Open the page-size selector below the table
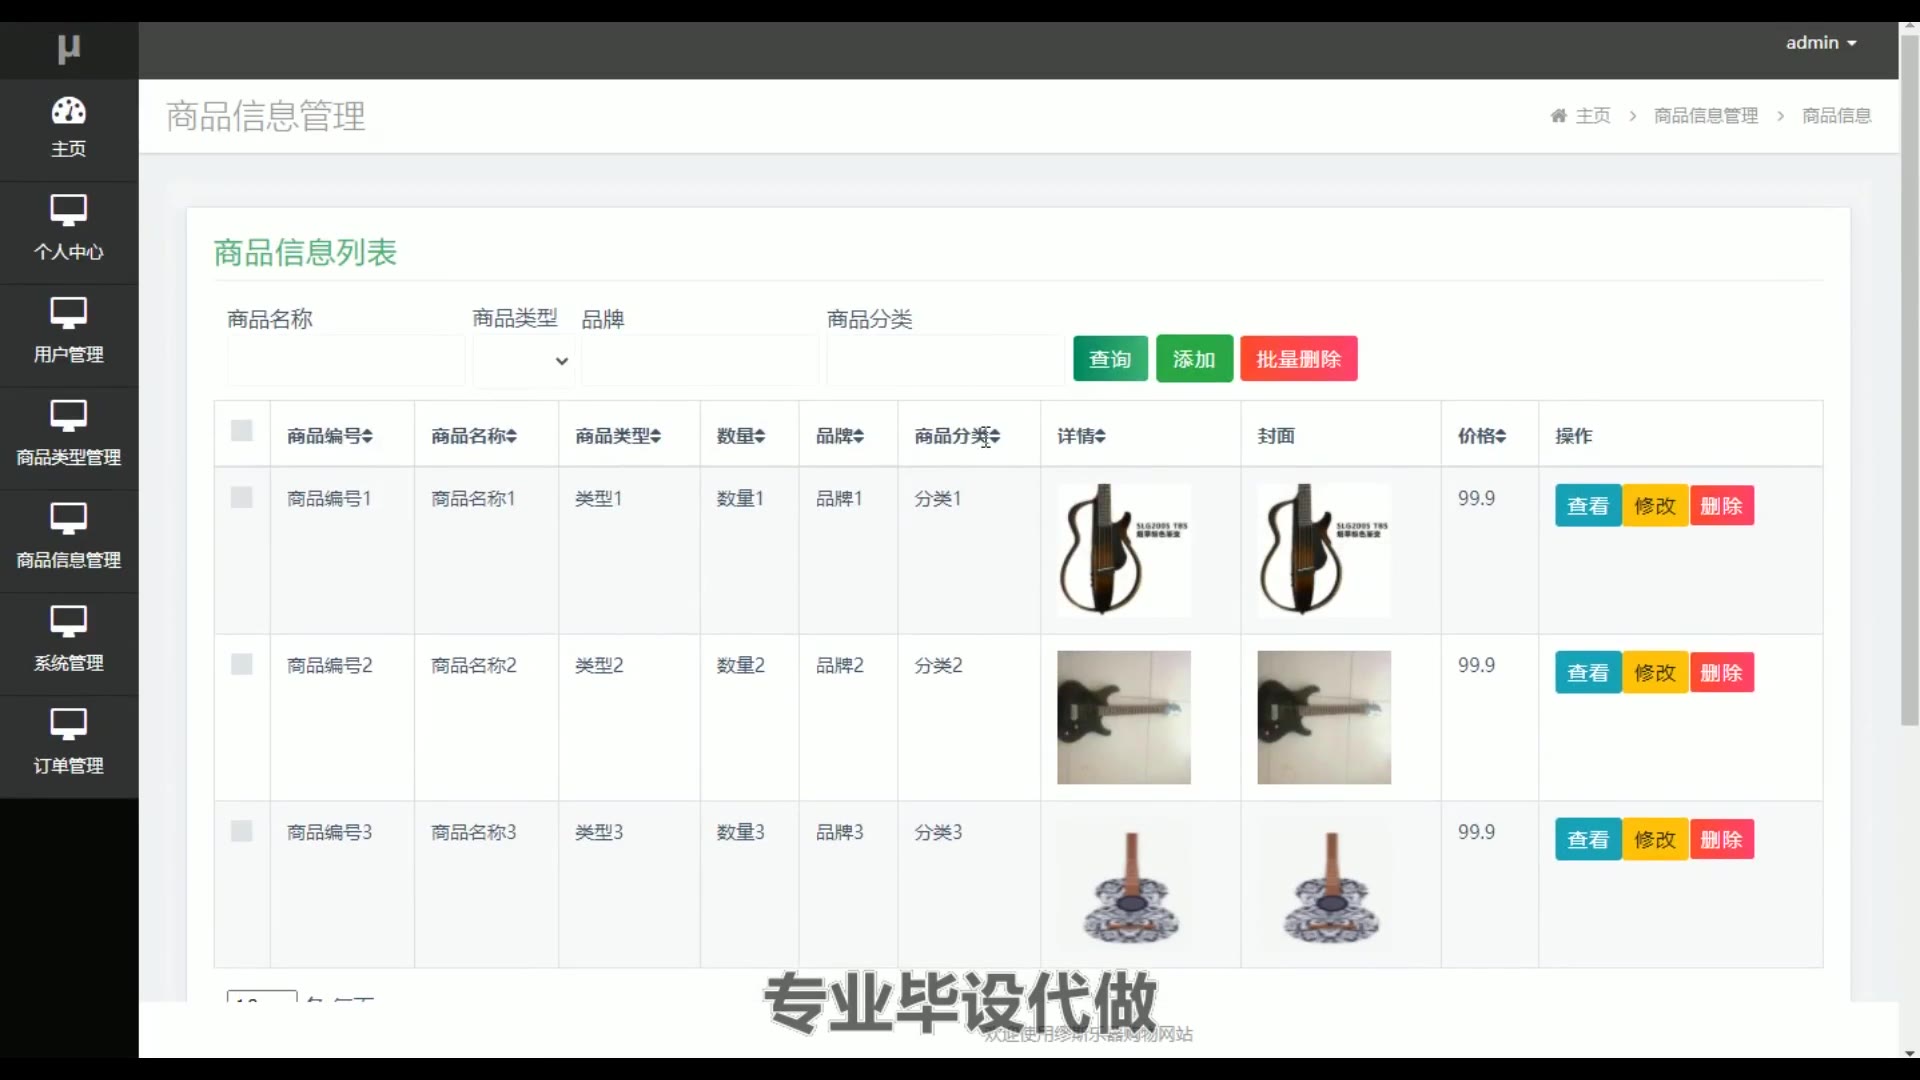Viewport: 1920px width, 1080px height. [262, 996]
